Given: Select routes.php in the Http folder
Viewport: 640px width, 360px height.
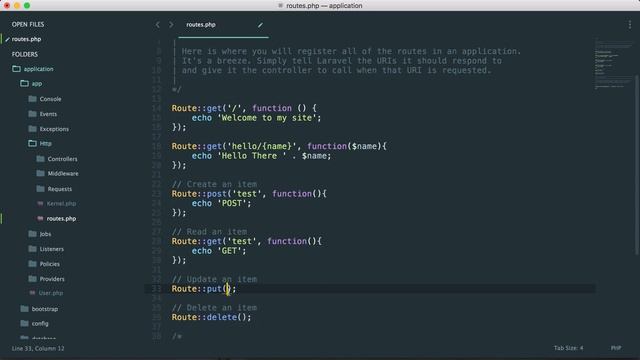Looking at the screenshot, I should (x=61, y=219).
